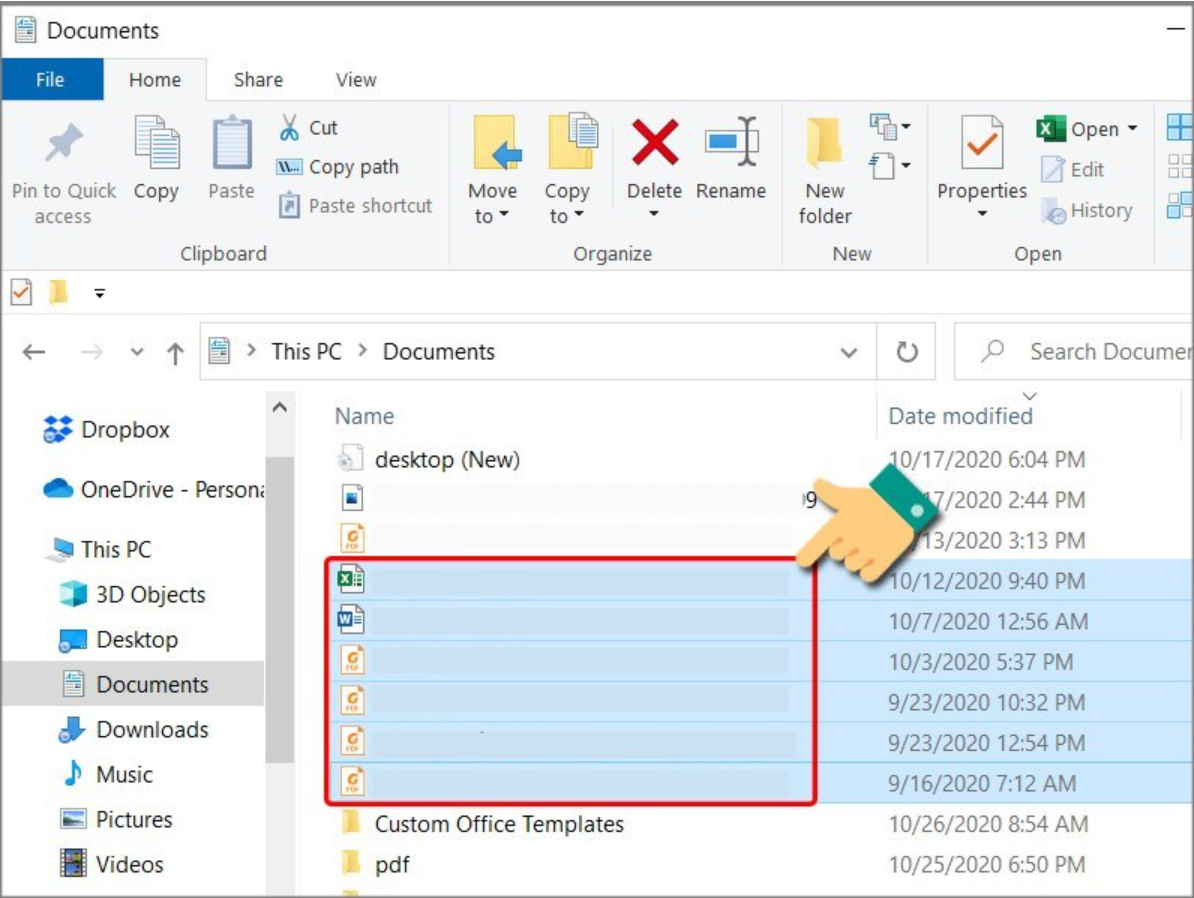The height and width of the screenshot is (898, 1194).
Task: Switch to the View ribbon tab
Action: tap(356, 79)
